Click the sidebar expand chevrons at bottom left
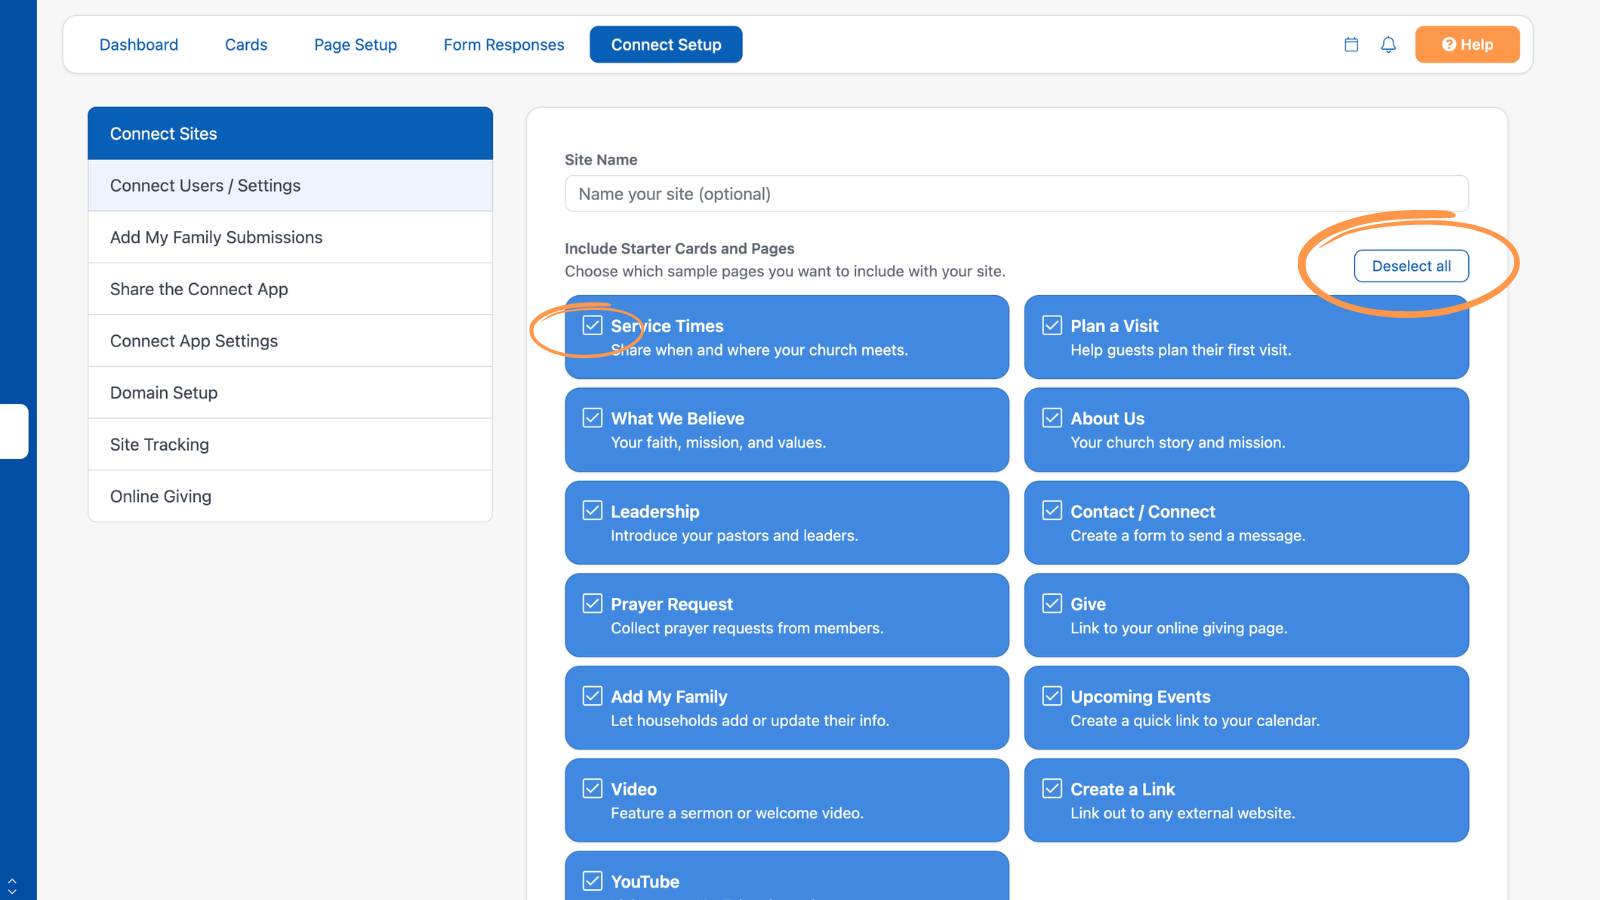The height and width of the screenshot is (900, 1600). coord(12,886)
